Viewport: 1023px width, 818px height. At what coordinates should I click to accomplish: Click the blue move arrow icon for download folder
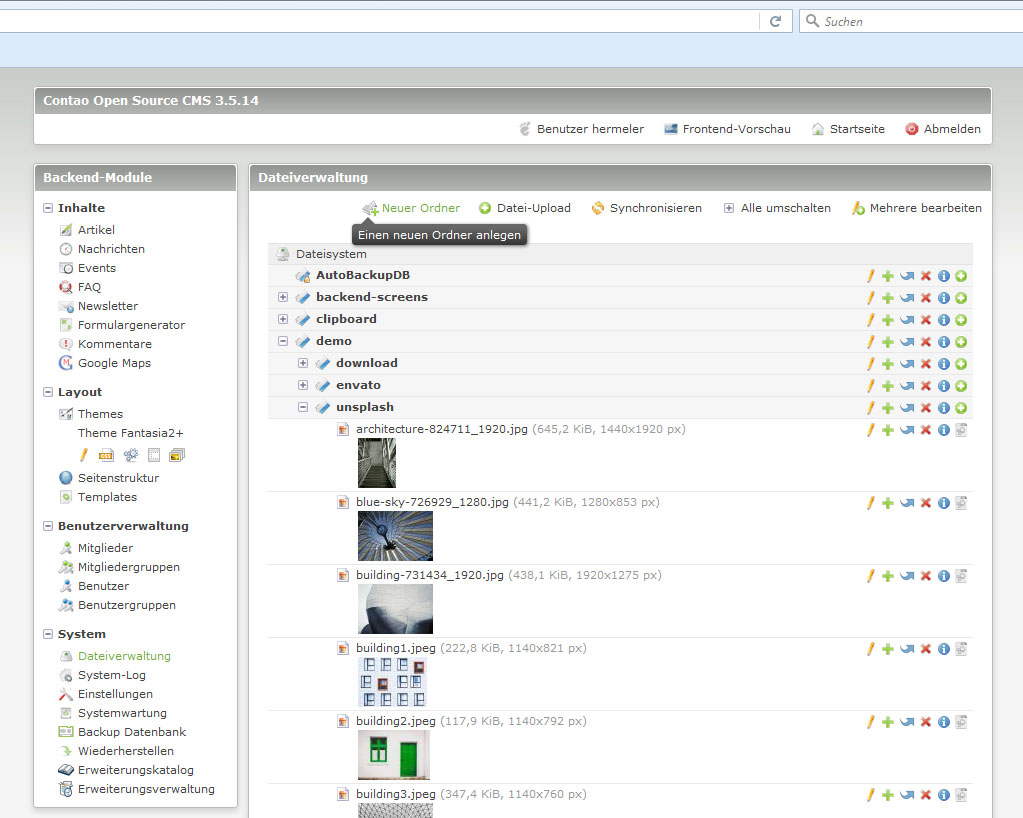pos(907,364)
